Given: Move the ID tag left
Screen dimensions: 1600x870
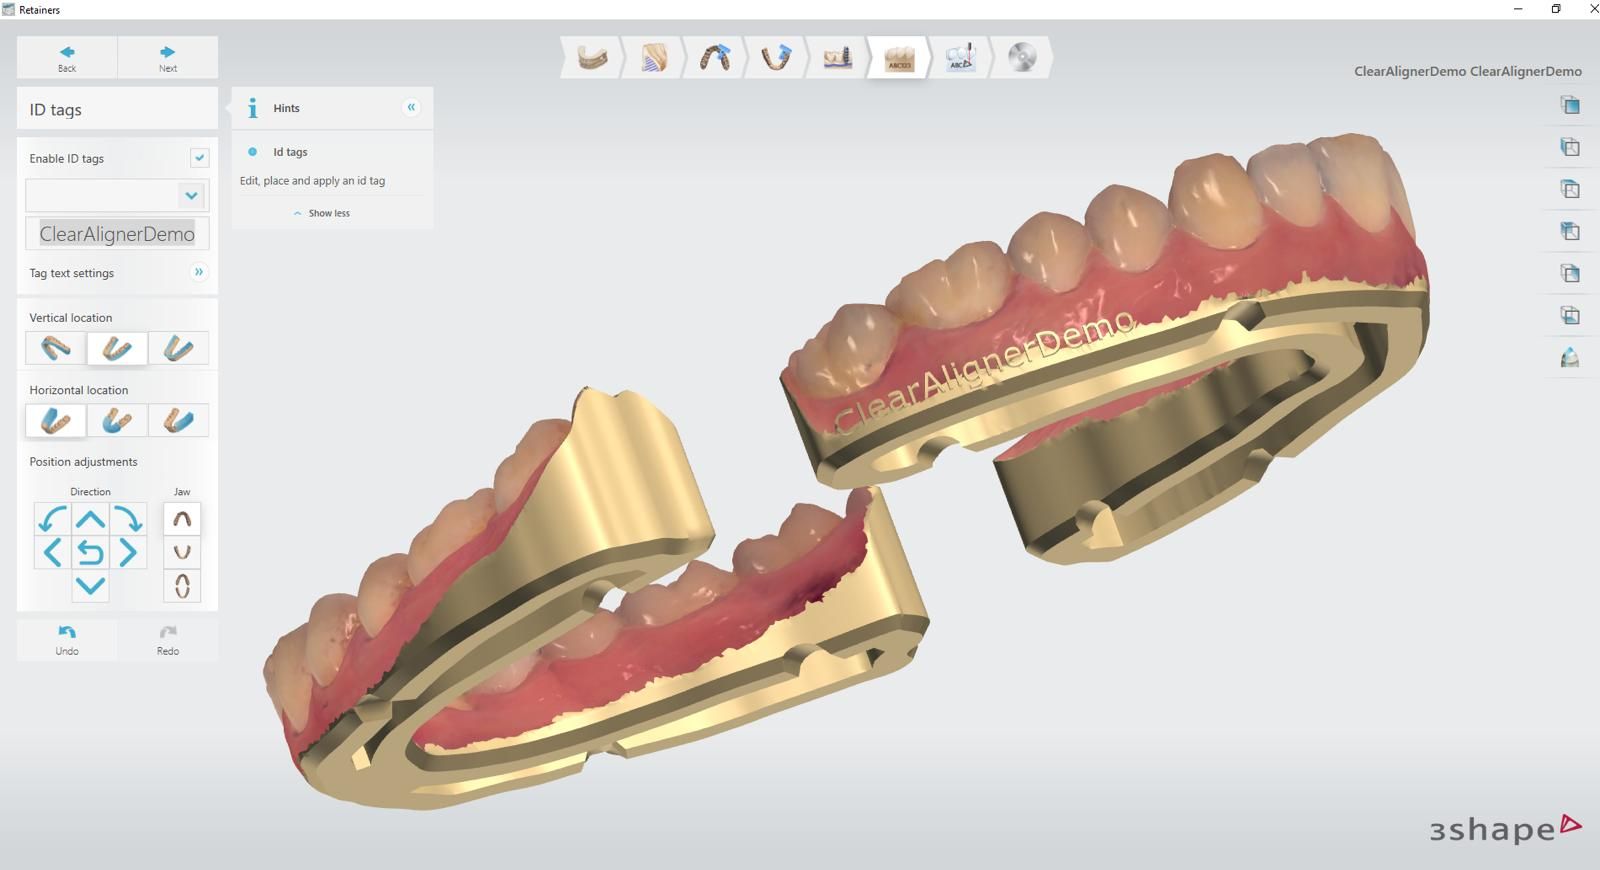Looking at the screenshot, I should pyautogui.click(x=52, y=552).
